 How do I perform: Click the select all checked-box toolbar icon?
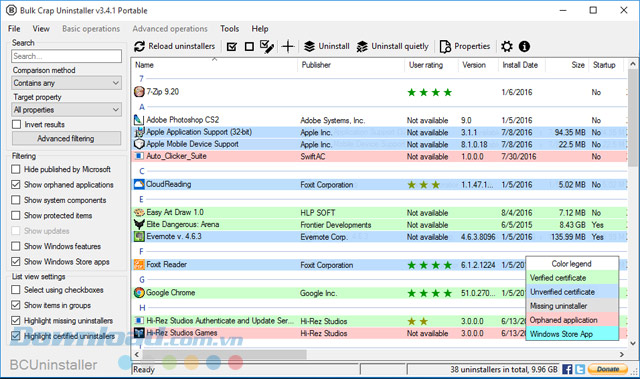232,47
